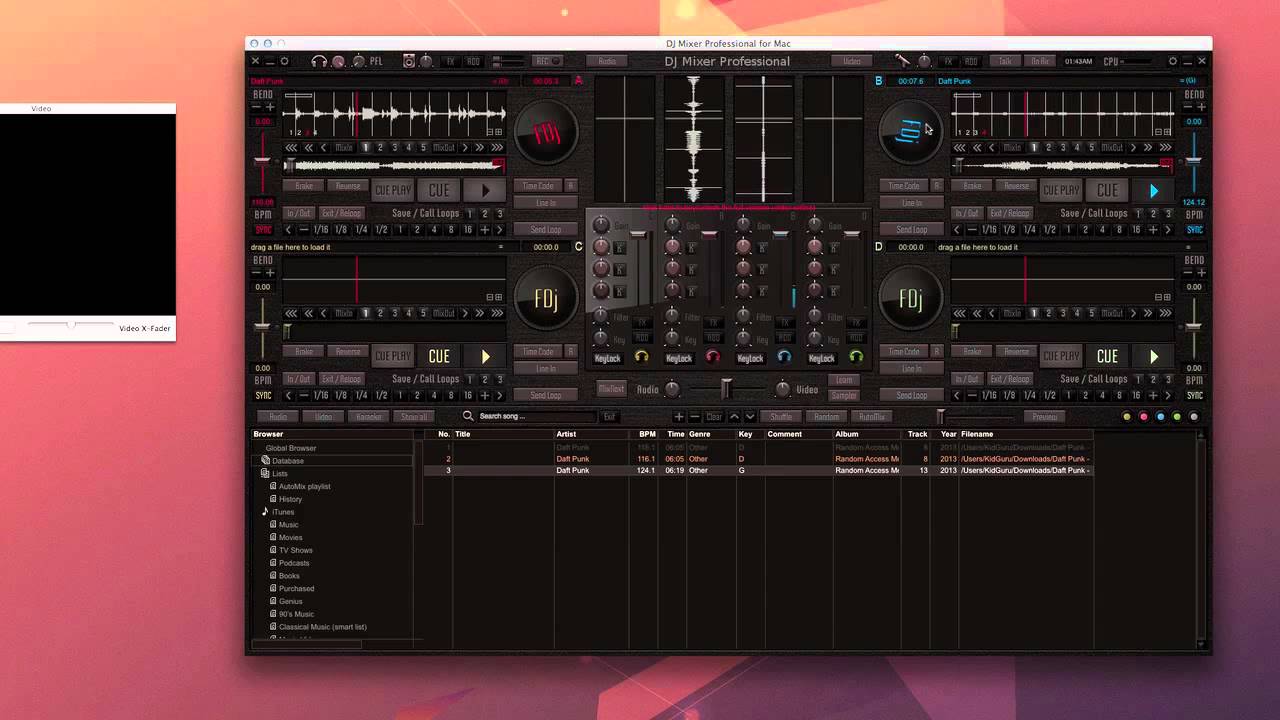
Task: Toggle deck A SYNC button
Action: pyautogui.click(x=263, y=229)
